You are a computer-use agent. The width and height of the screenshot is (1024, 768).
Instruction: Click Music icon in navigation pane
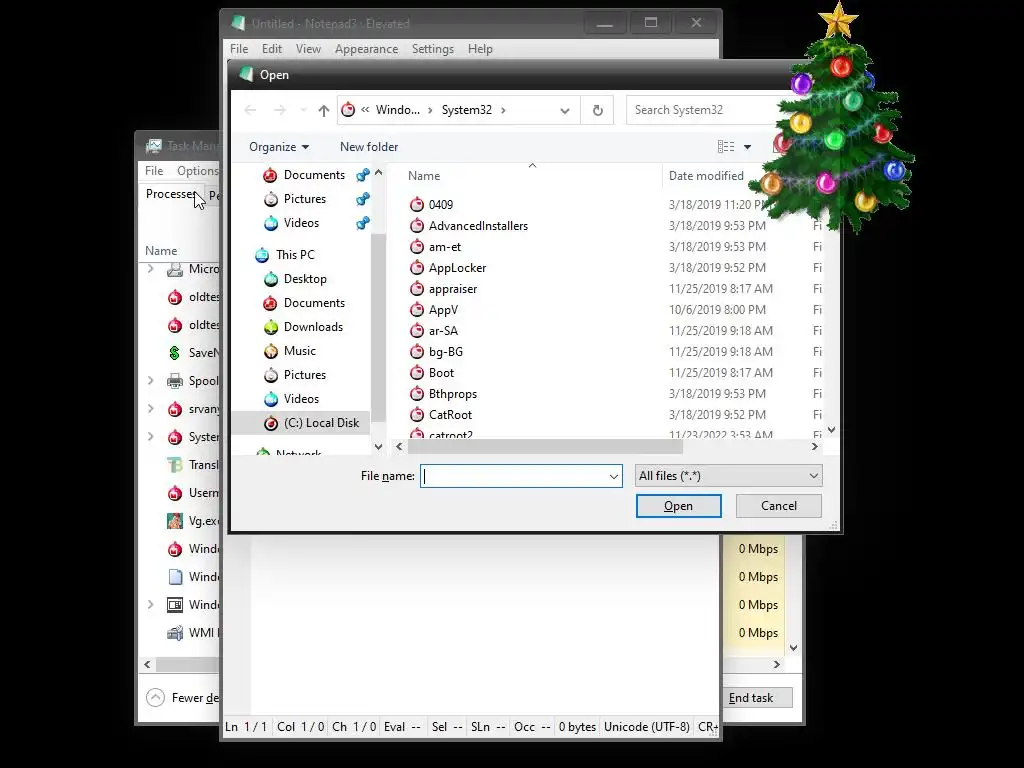[271, 351]
